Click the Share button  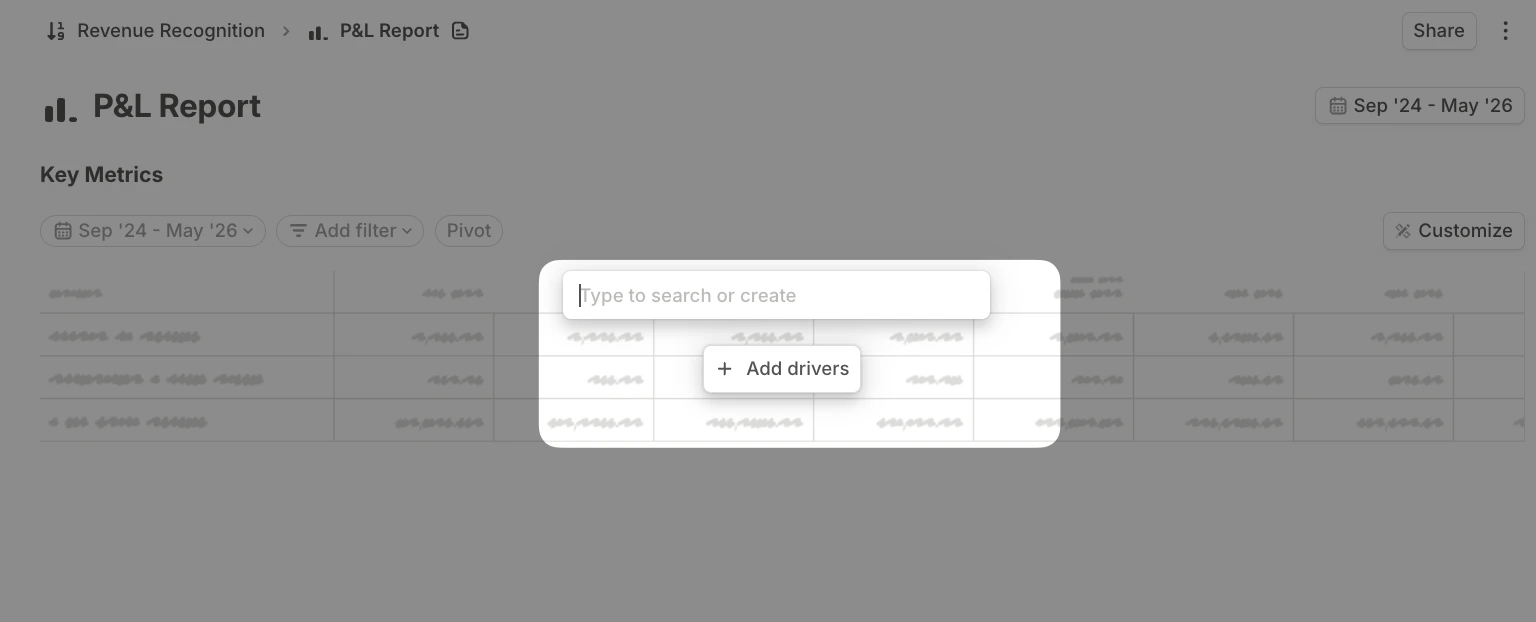click(x=1438, y=30)
